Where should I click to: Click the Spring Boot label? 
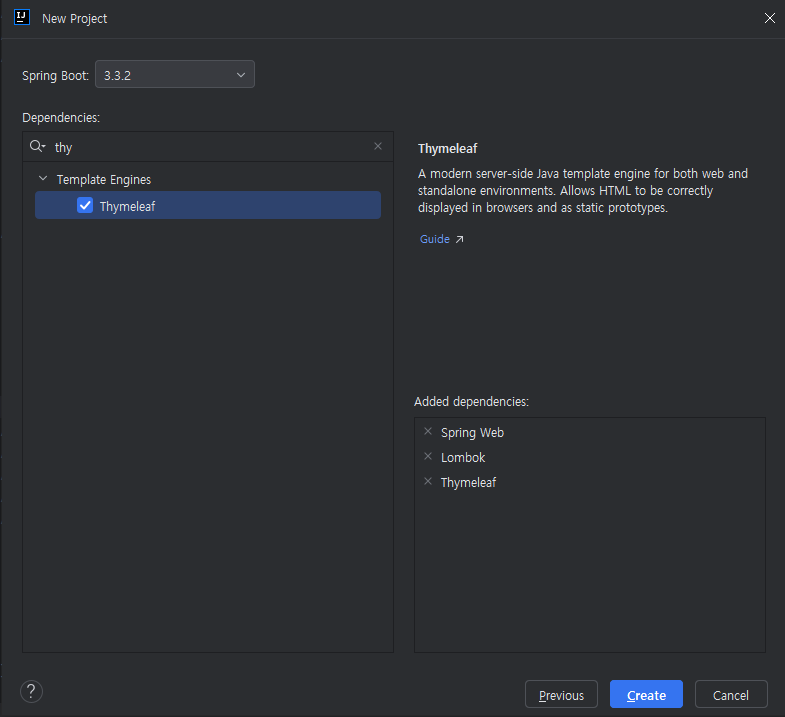(55, 76)
